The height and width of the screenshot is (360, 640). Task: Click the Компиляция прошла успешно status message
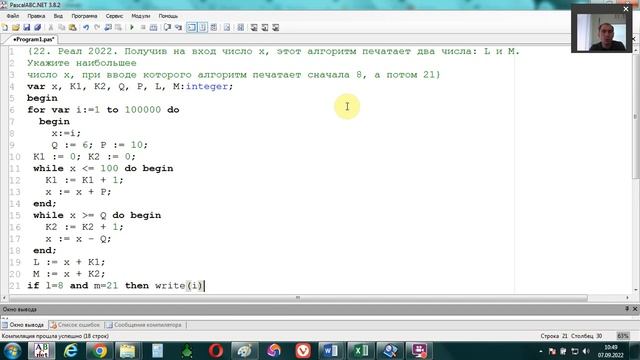click(55, 336)
